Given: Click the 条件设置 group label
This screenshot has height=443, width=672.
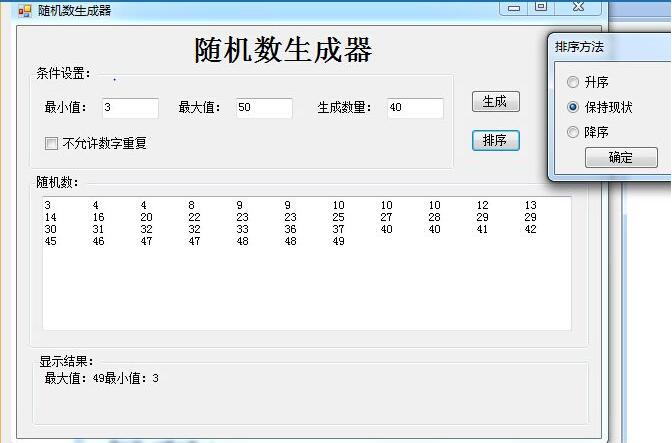Looking at the screenshot, I should (x=63, y=74).
